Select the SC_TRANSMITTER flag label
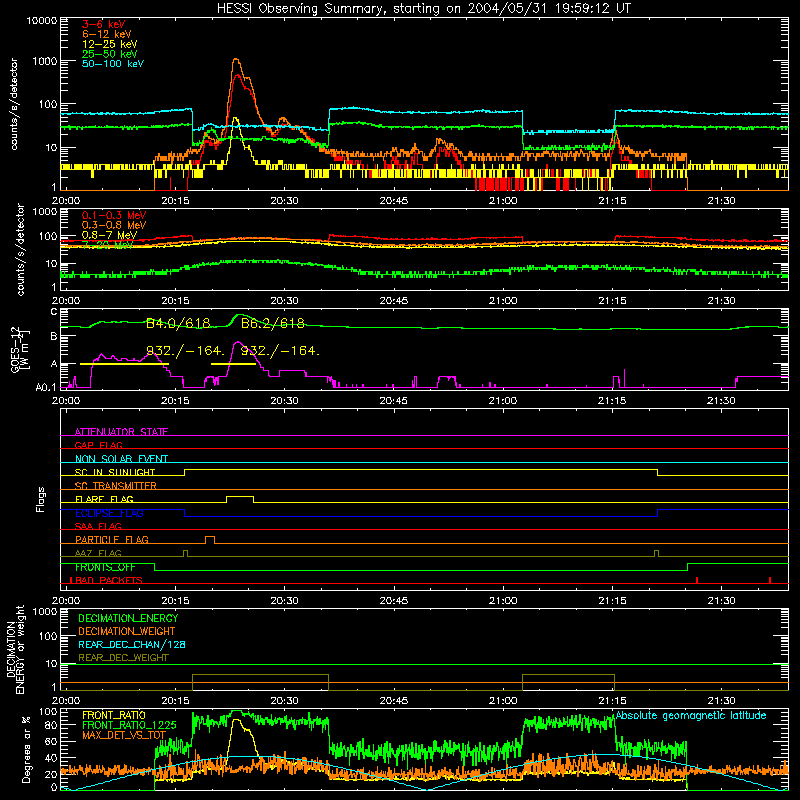The height and width of the screenshot is (800, 800). click(116, 486)
